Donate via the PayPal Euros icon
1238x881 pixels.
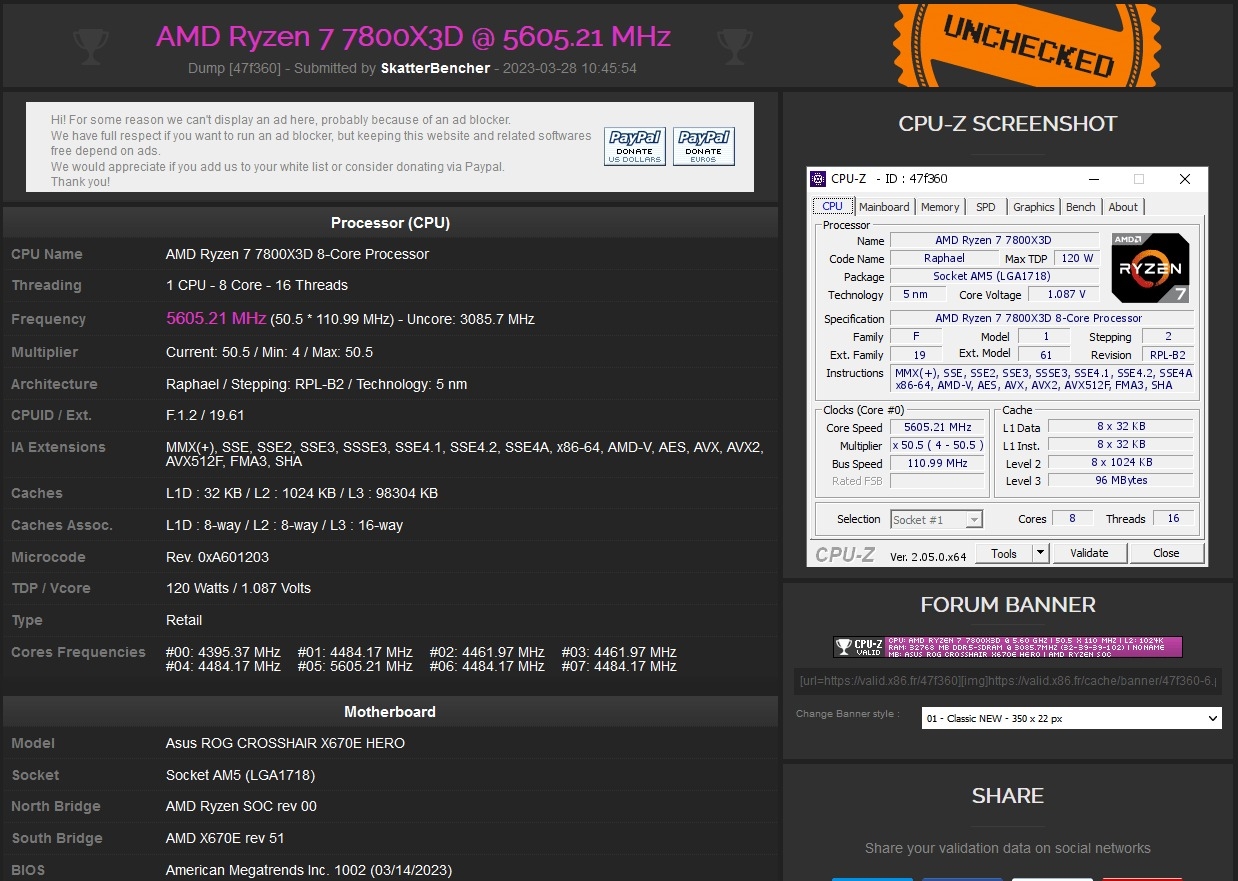coord(704,146)
